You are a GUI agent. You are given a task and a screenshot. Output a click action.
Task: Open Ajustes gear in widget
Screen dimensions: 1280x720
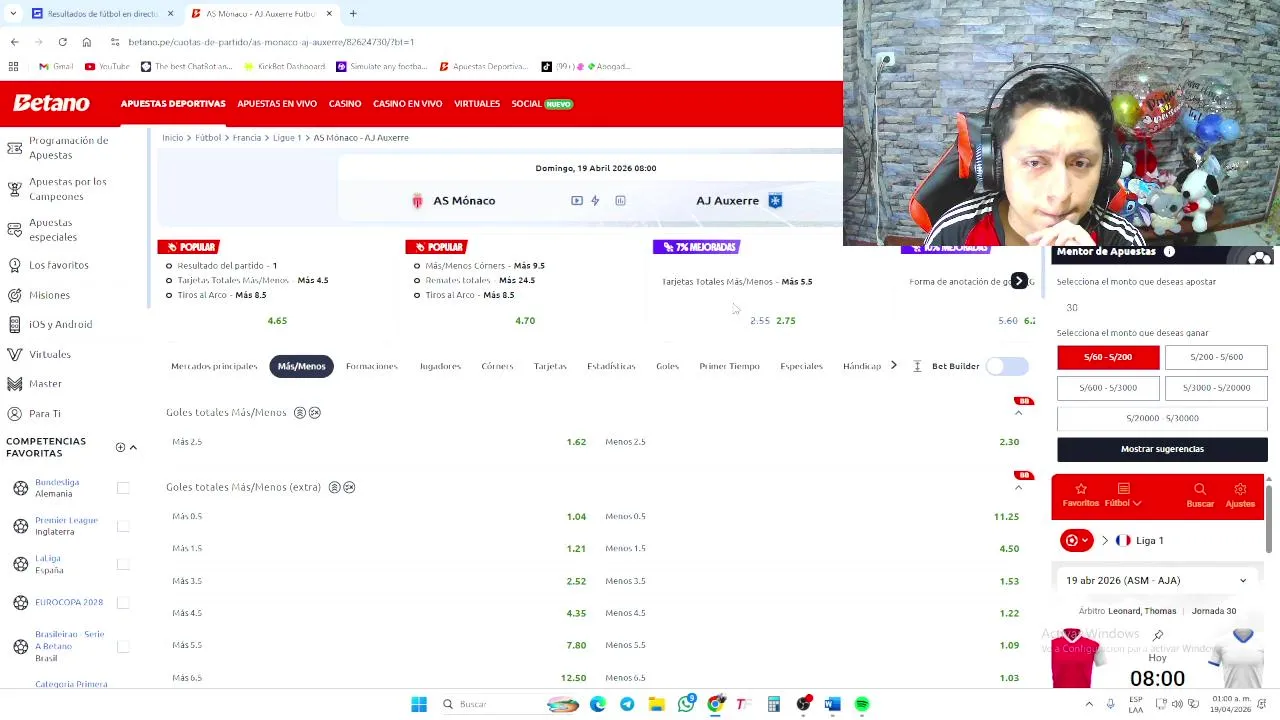(x=1240, y=489)
